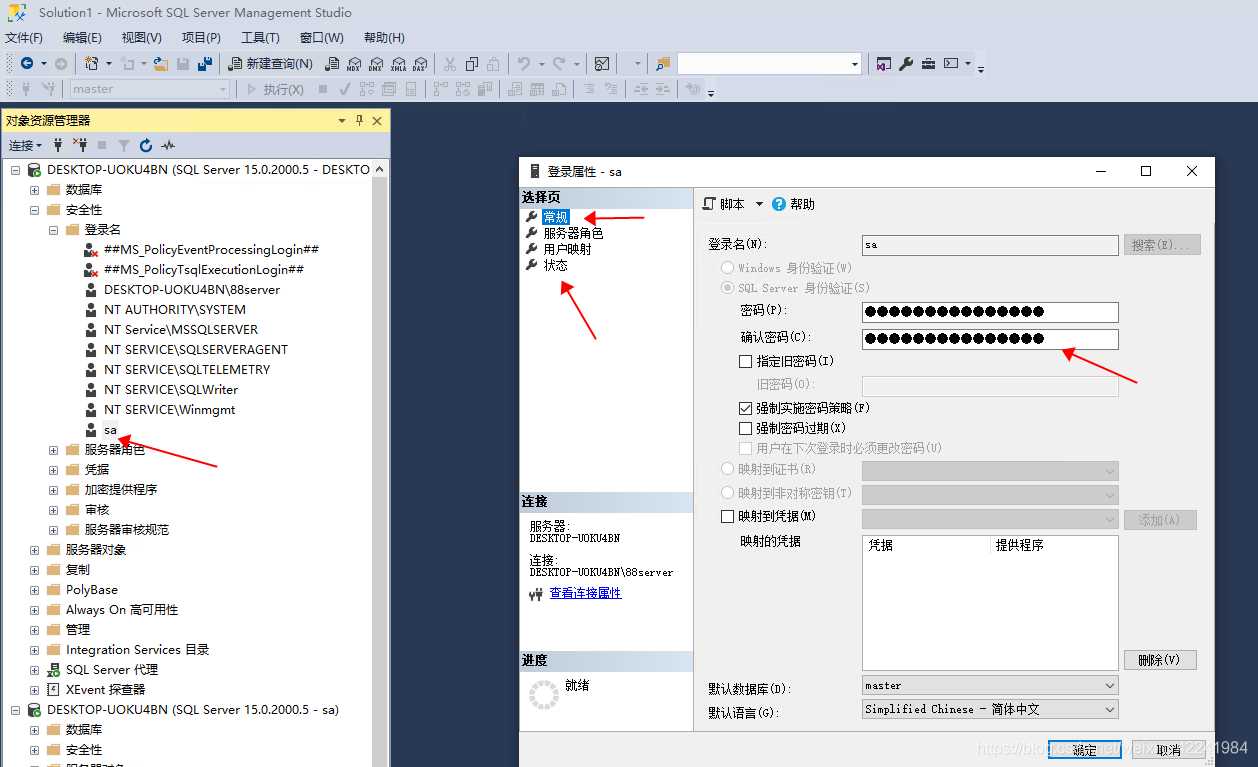Open the 编辑(E) menu
Viewport: 1258px width, 767px height.
(82, 38)
